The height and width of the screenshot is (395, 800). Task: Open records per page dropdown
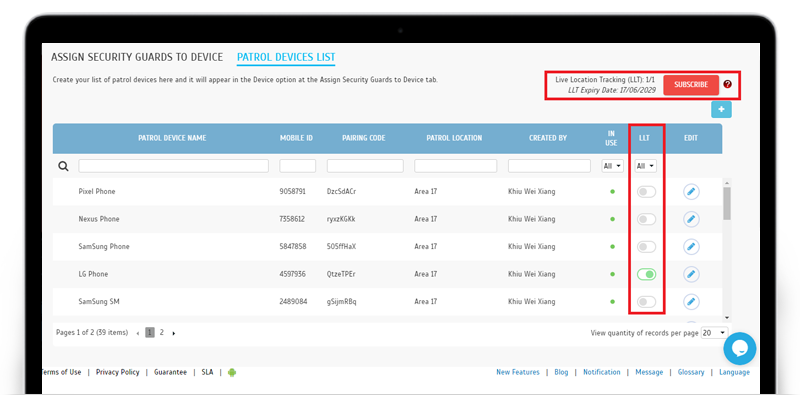pyautogui.click(x=715, y=333)
